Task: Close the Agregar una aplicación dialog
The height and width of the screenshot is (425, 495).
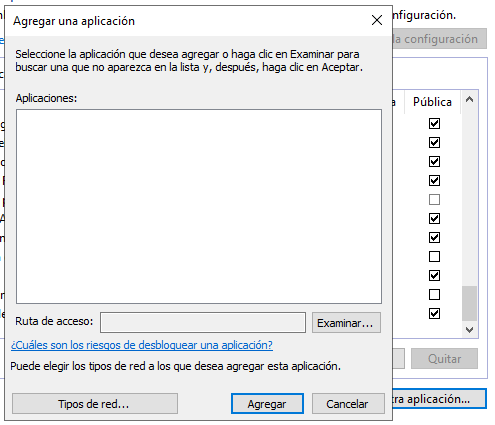Action: (377, 20)
